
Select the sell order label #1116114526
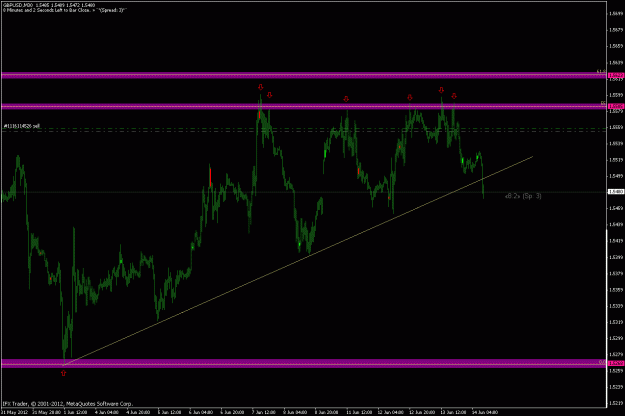click(x=22, y=126)
